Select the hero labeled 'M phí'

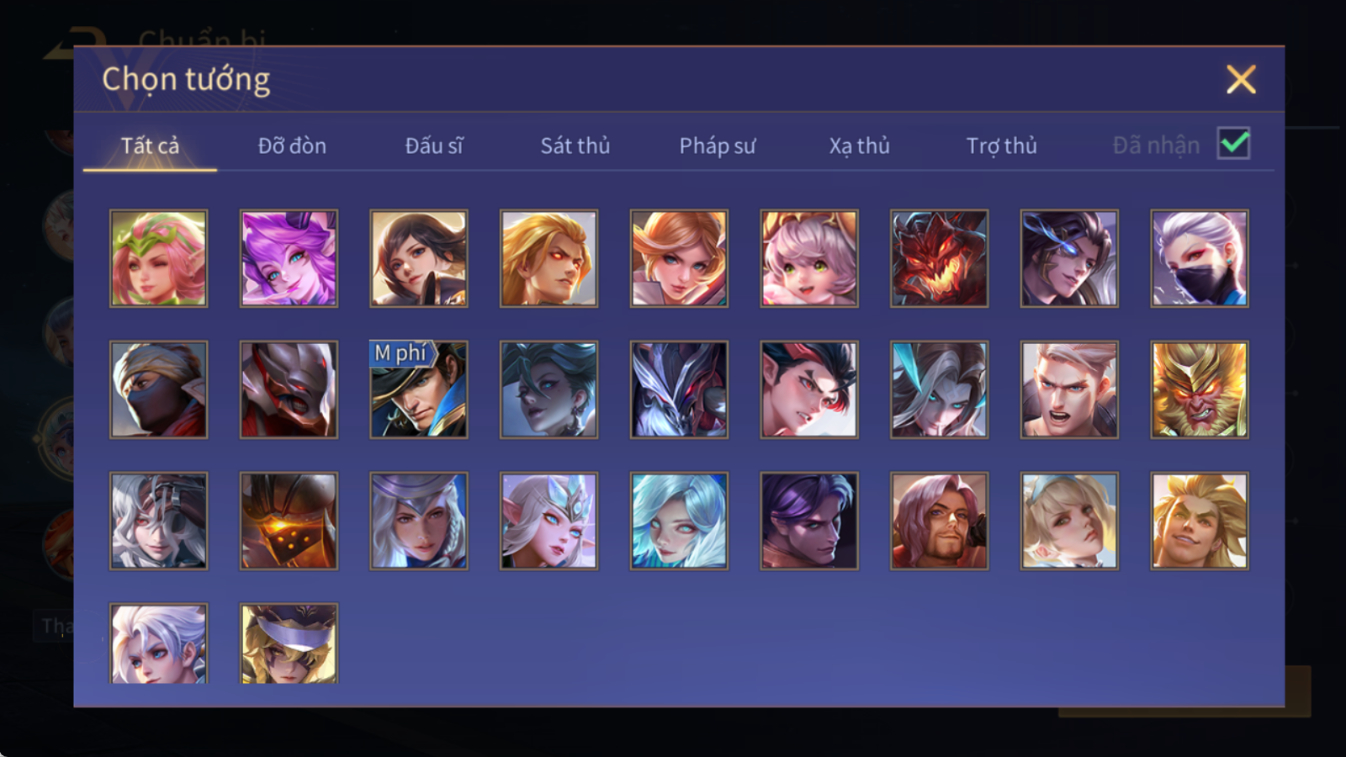tap(419, 390)
